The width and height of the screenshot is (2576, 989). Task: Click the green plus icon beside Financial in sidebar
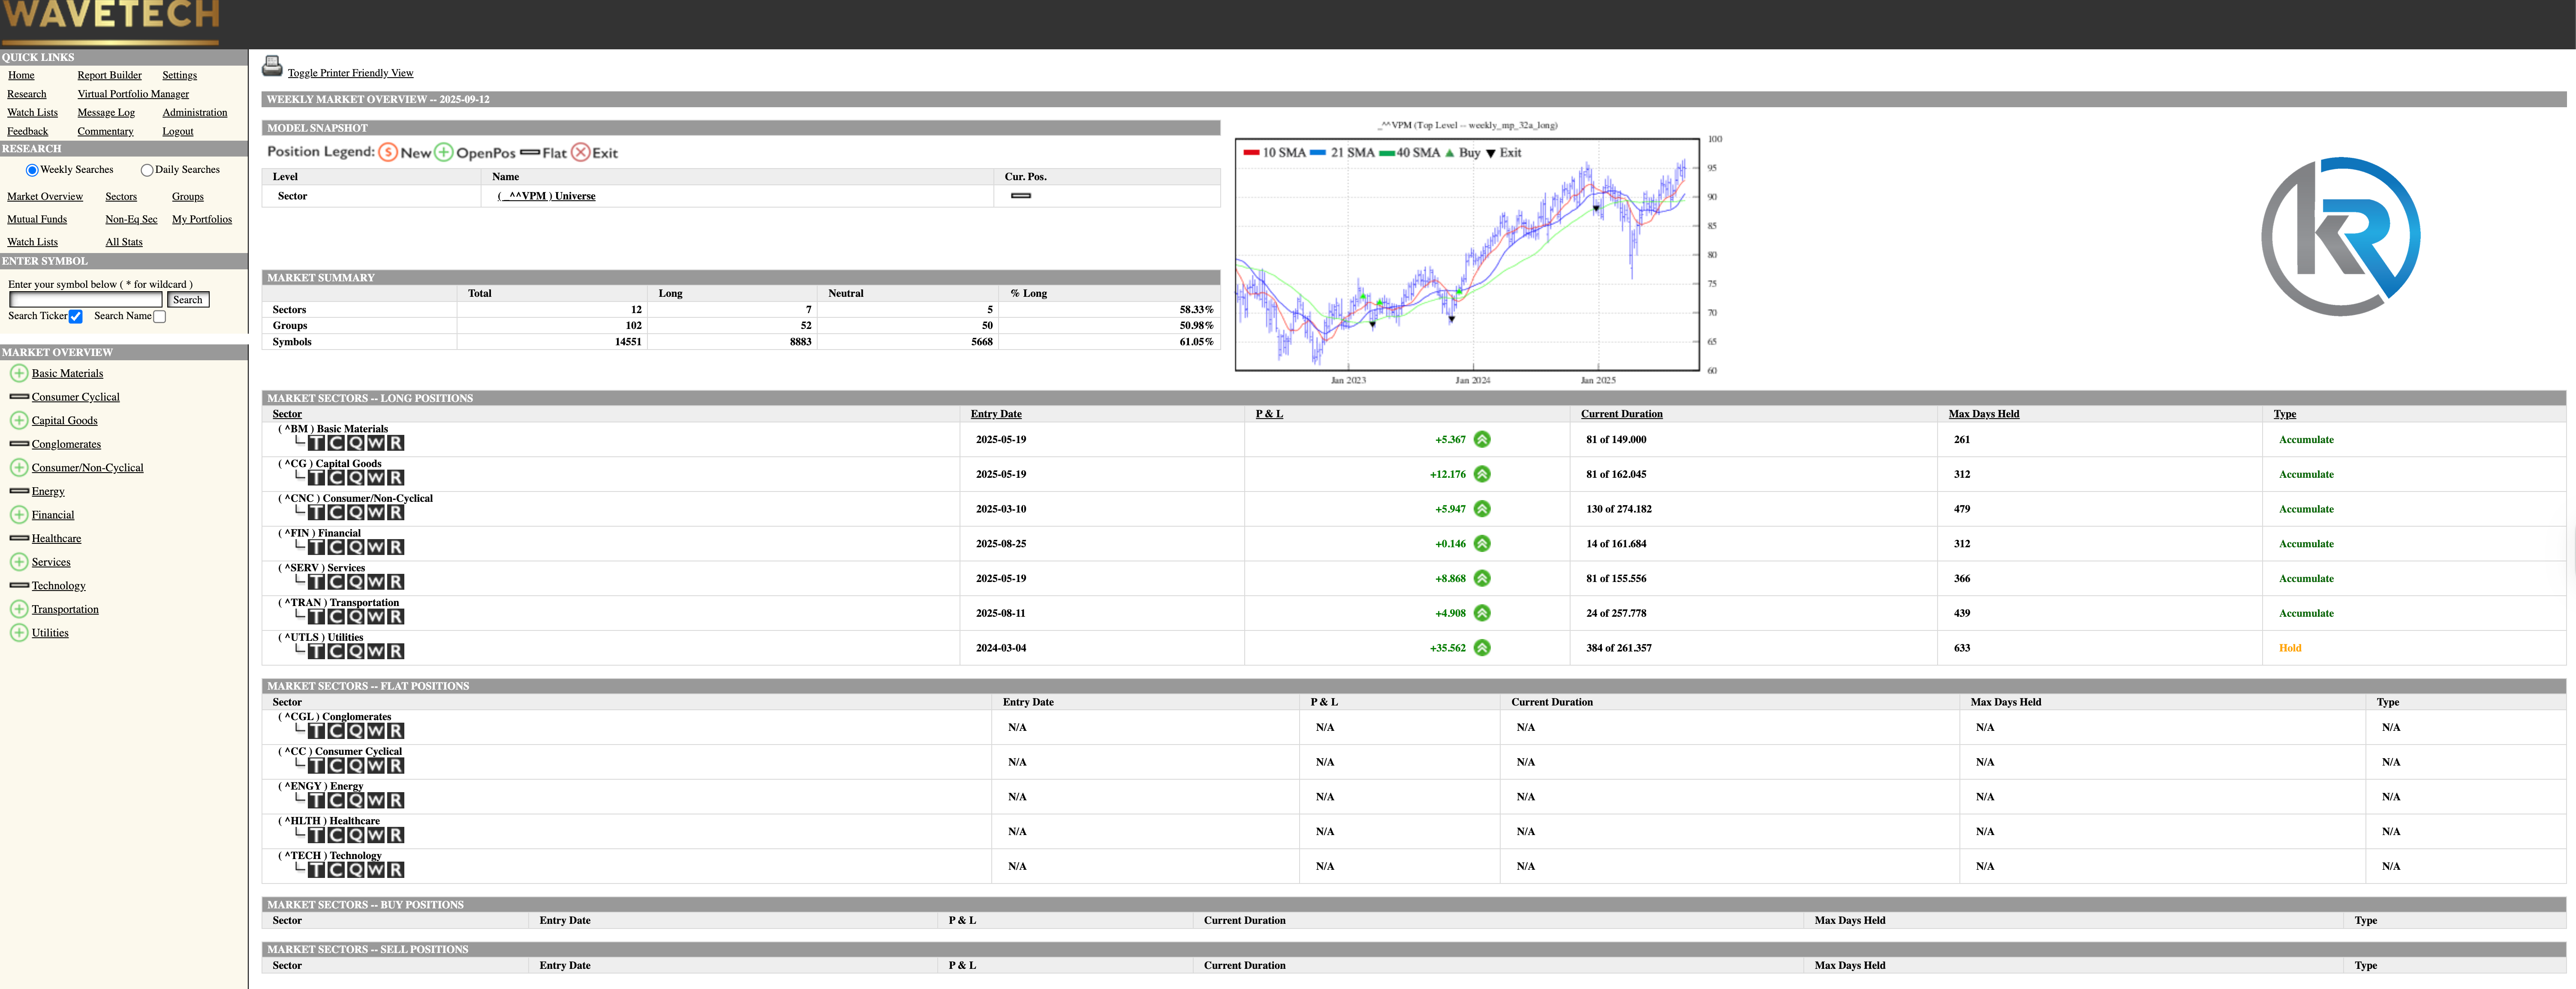(19, 515)
